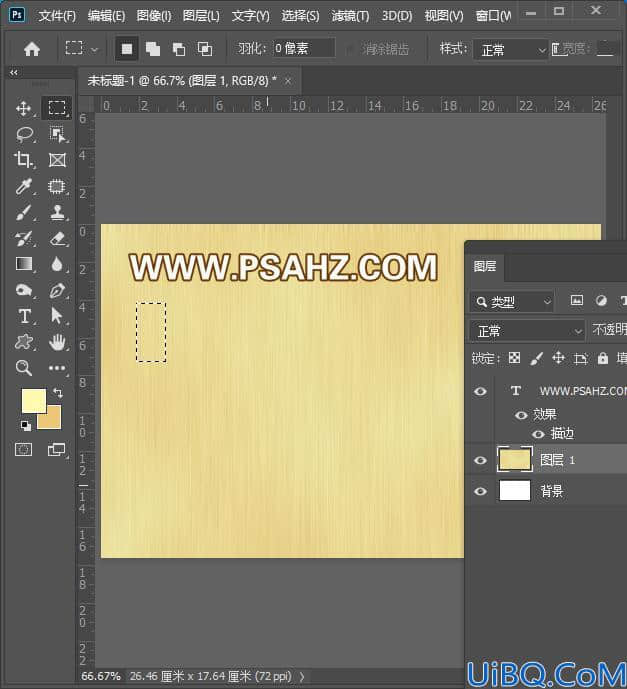
Task: Open 选择(S) menu
Action: (300, 16)
